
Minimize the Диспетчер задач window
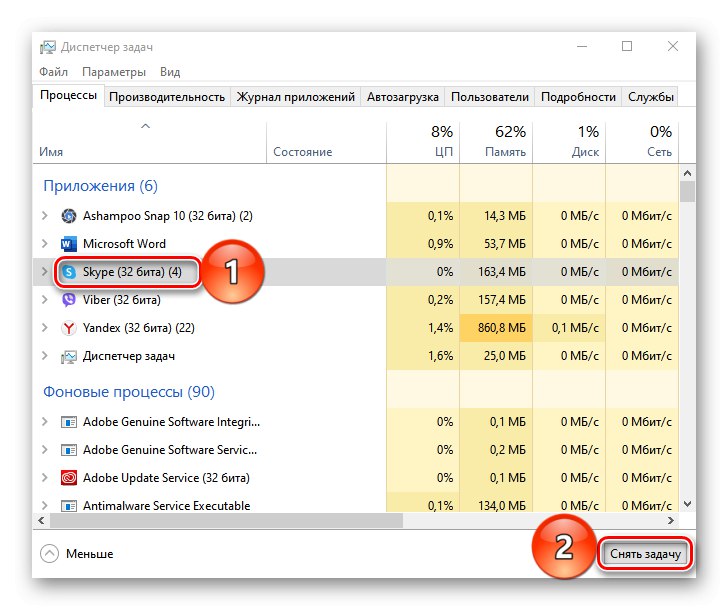(x=582, y=46)
